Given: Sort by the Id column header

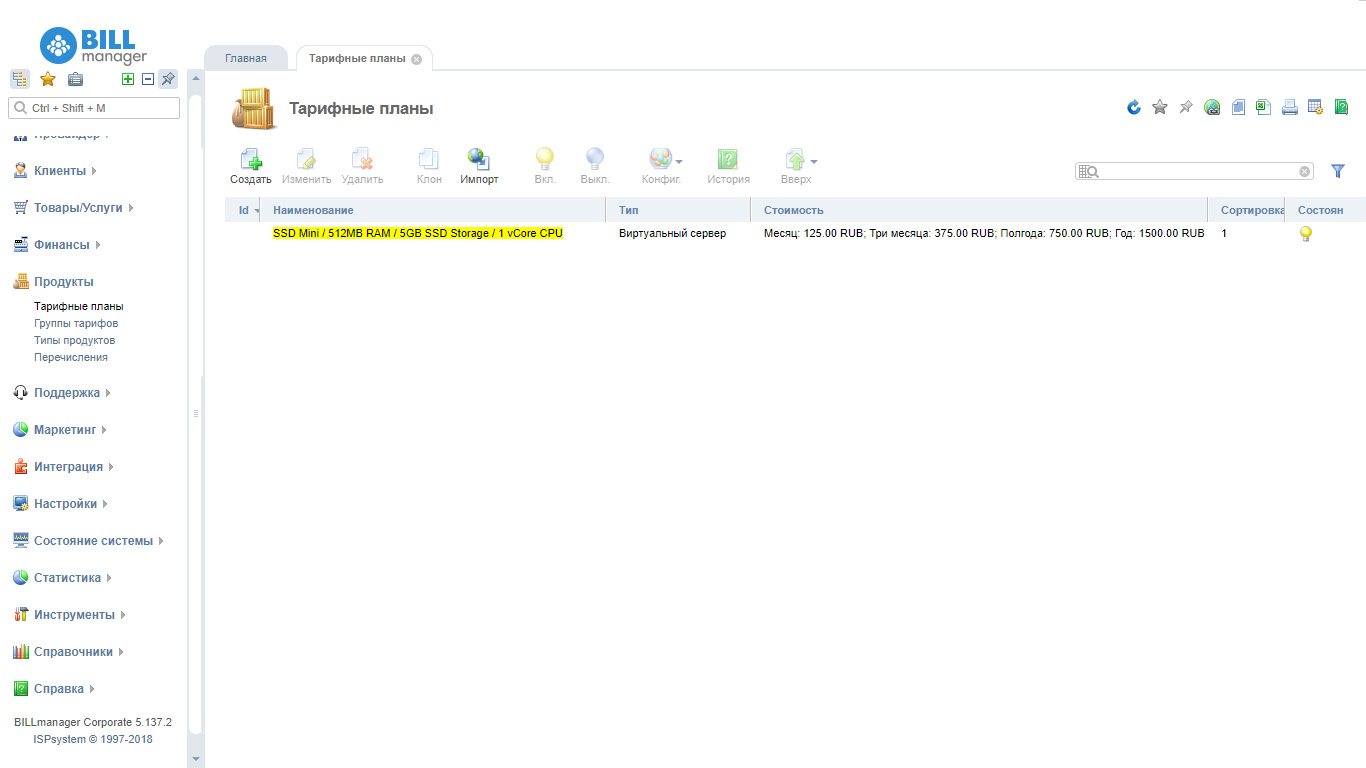Looking at the screenshot, I should coord(244,210).
